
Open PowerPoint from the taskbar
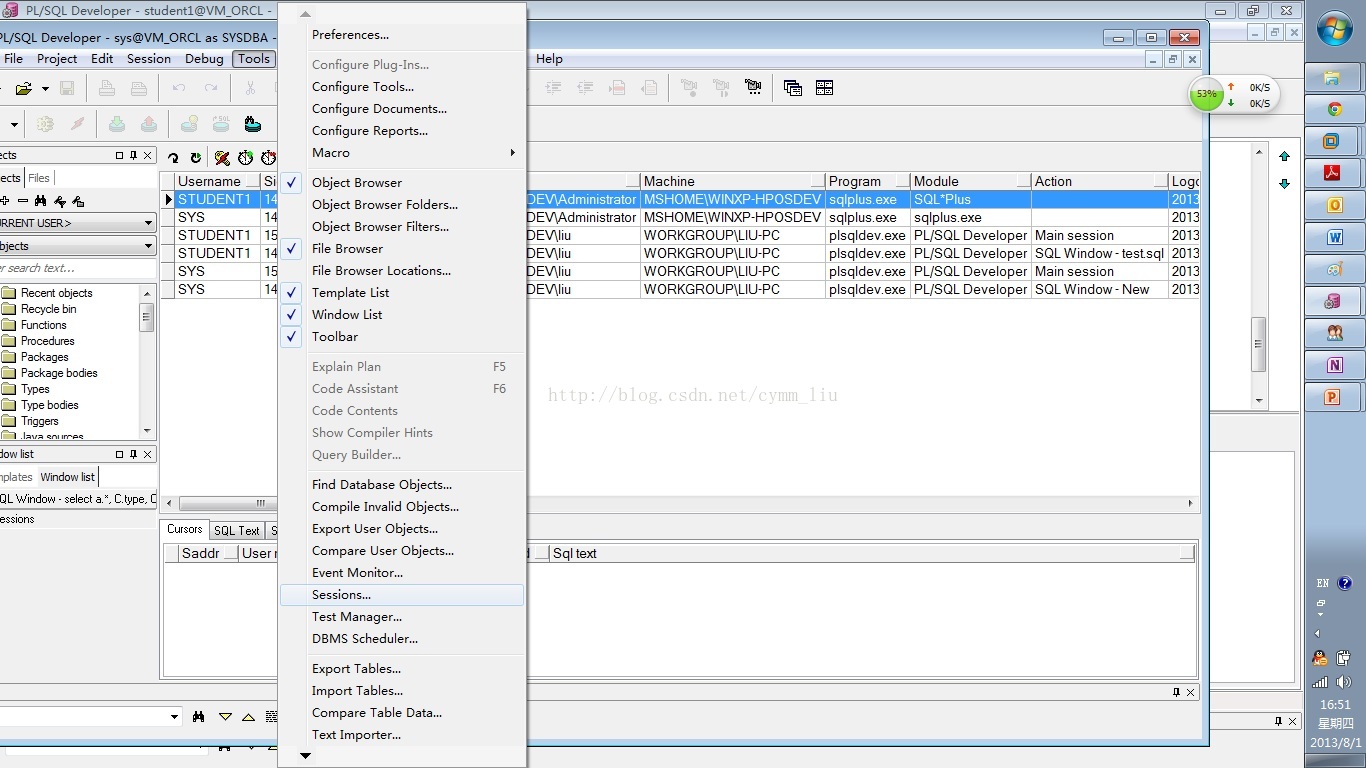tap(1334, 397)
